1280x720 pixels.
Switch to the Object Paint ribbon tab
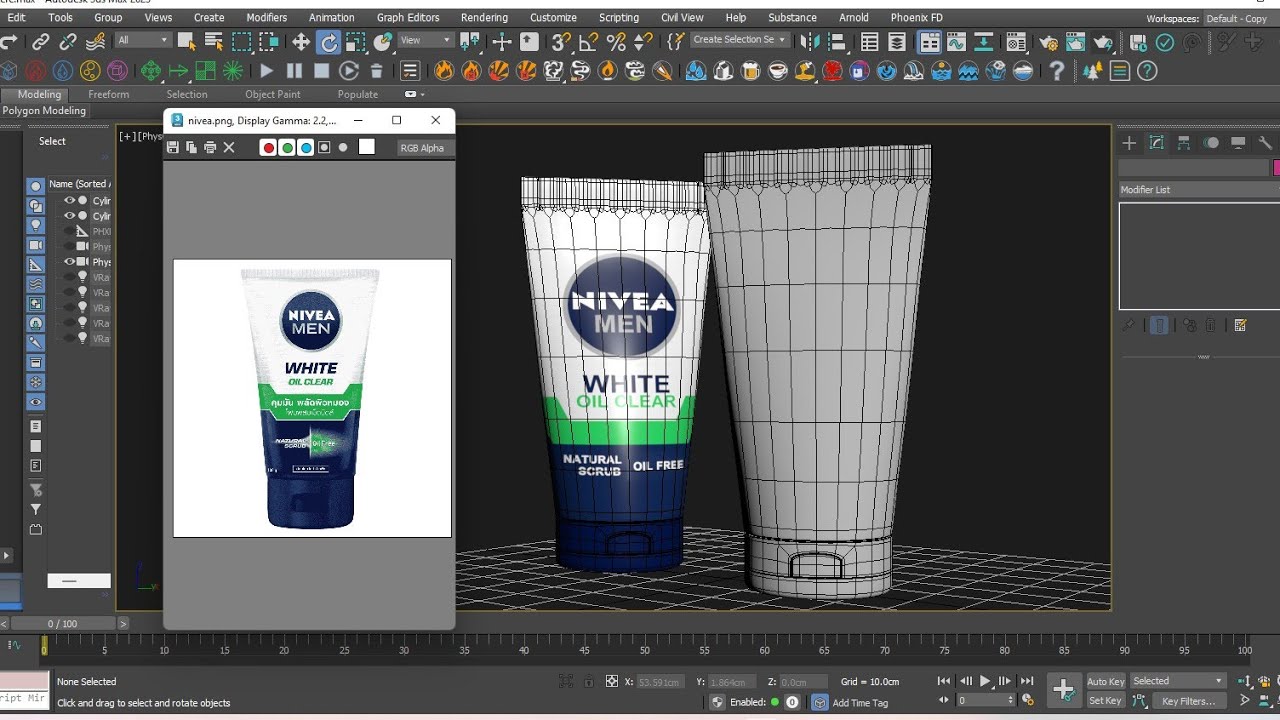[x=273, y=94]
